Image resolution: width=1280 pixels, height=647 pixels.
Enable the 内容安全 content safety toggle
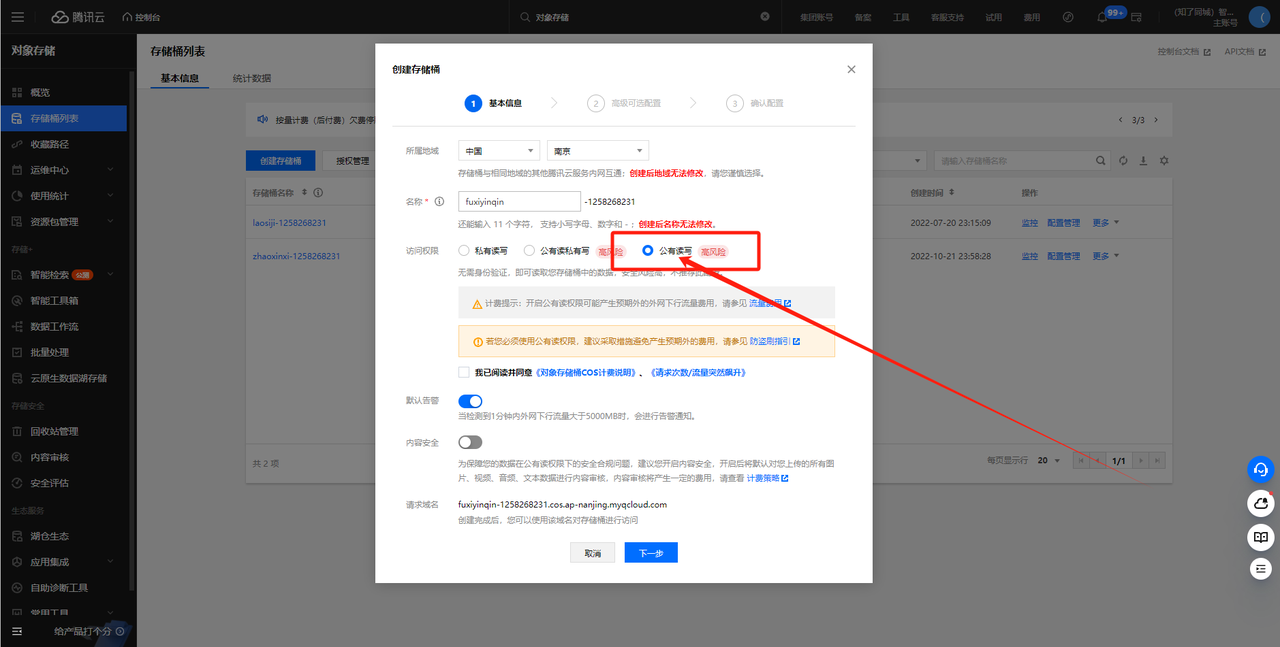(x=470, y=440)
